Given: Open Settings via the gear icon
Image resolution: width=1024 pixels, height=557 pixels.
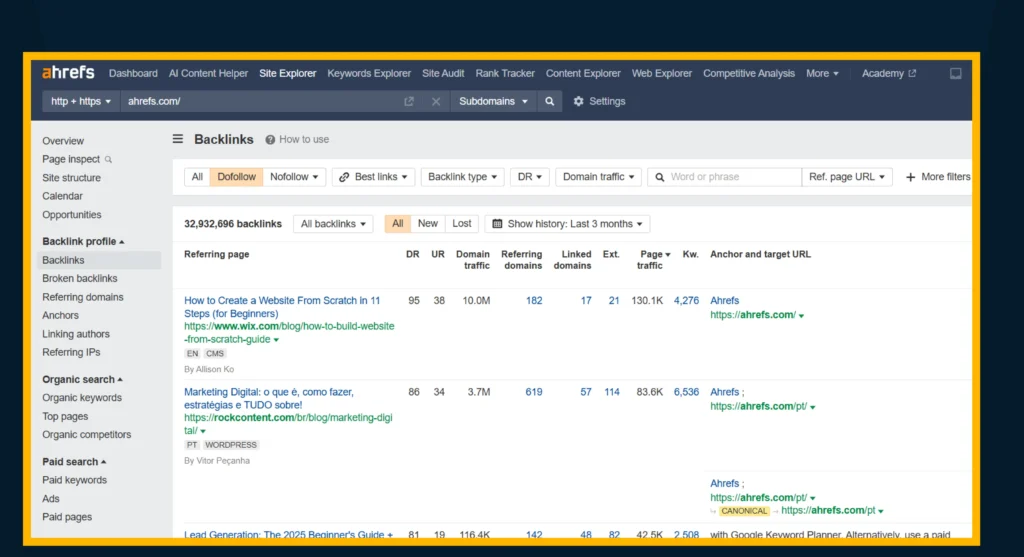Looking at the screenshot, I should pyautogui.click(x=579, y=101).
